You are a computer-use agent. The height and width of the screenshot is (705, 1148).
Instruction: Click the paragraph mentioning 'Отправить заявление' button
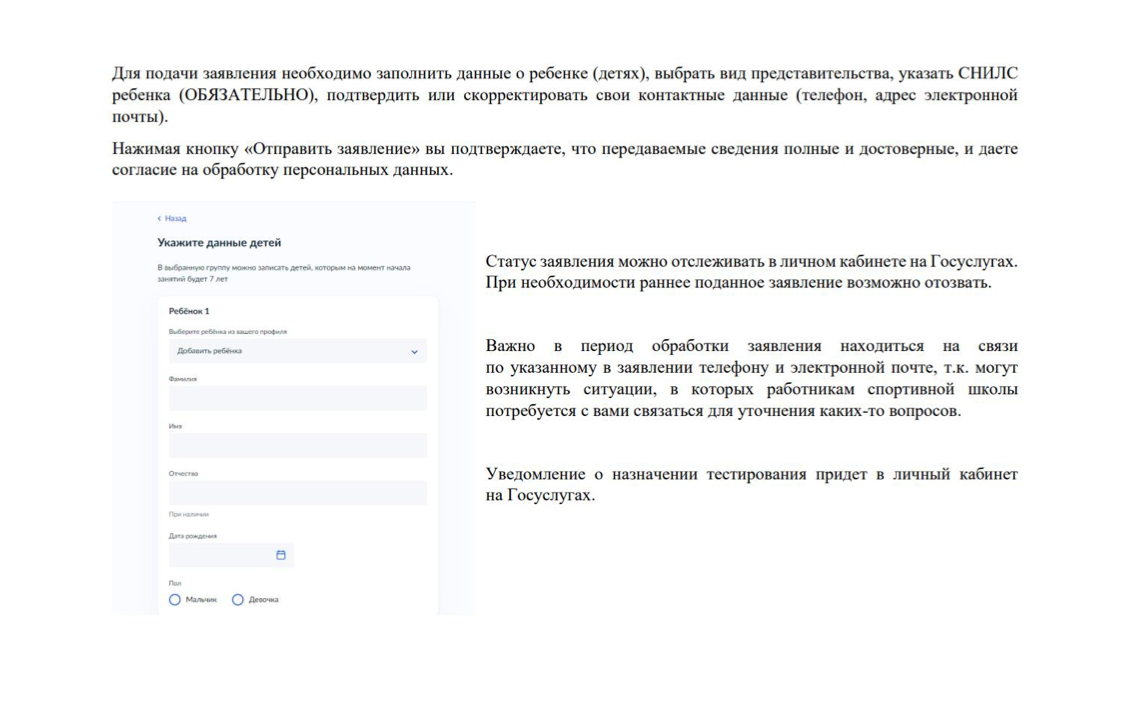(x=564, y=159)
